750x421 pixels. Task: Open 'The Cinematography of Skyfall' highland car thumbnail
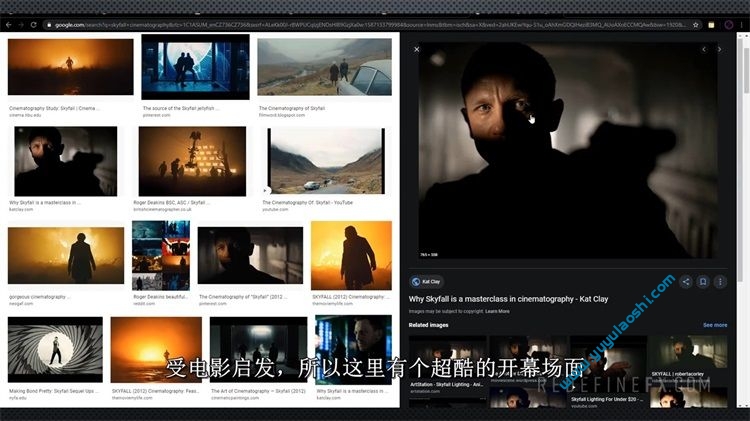(324, 67)
